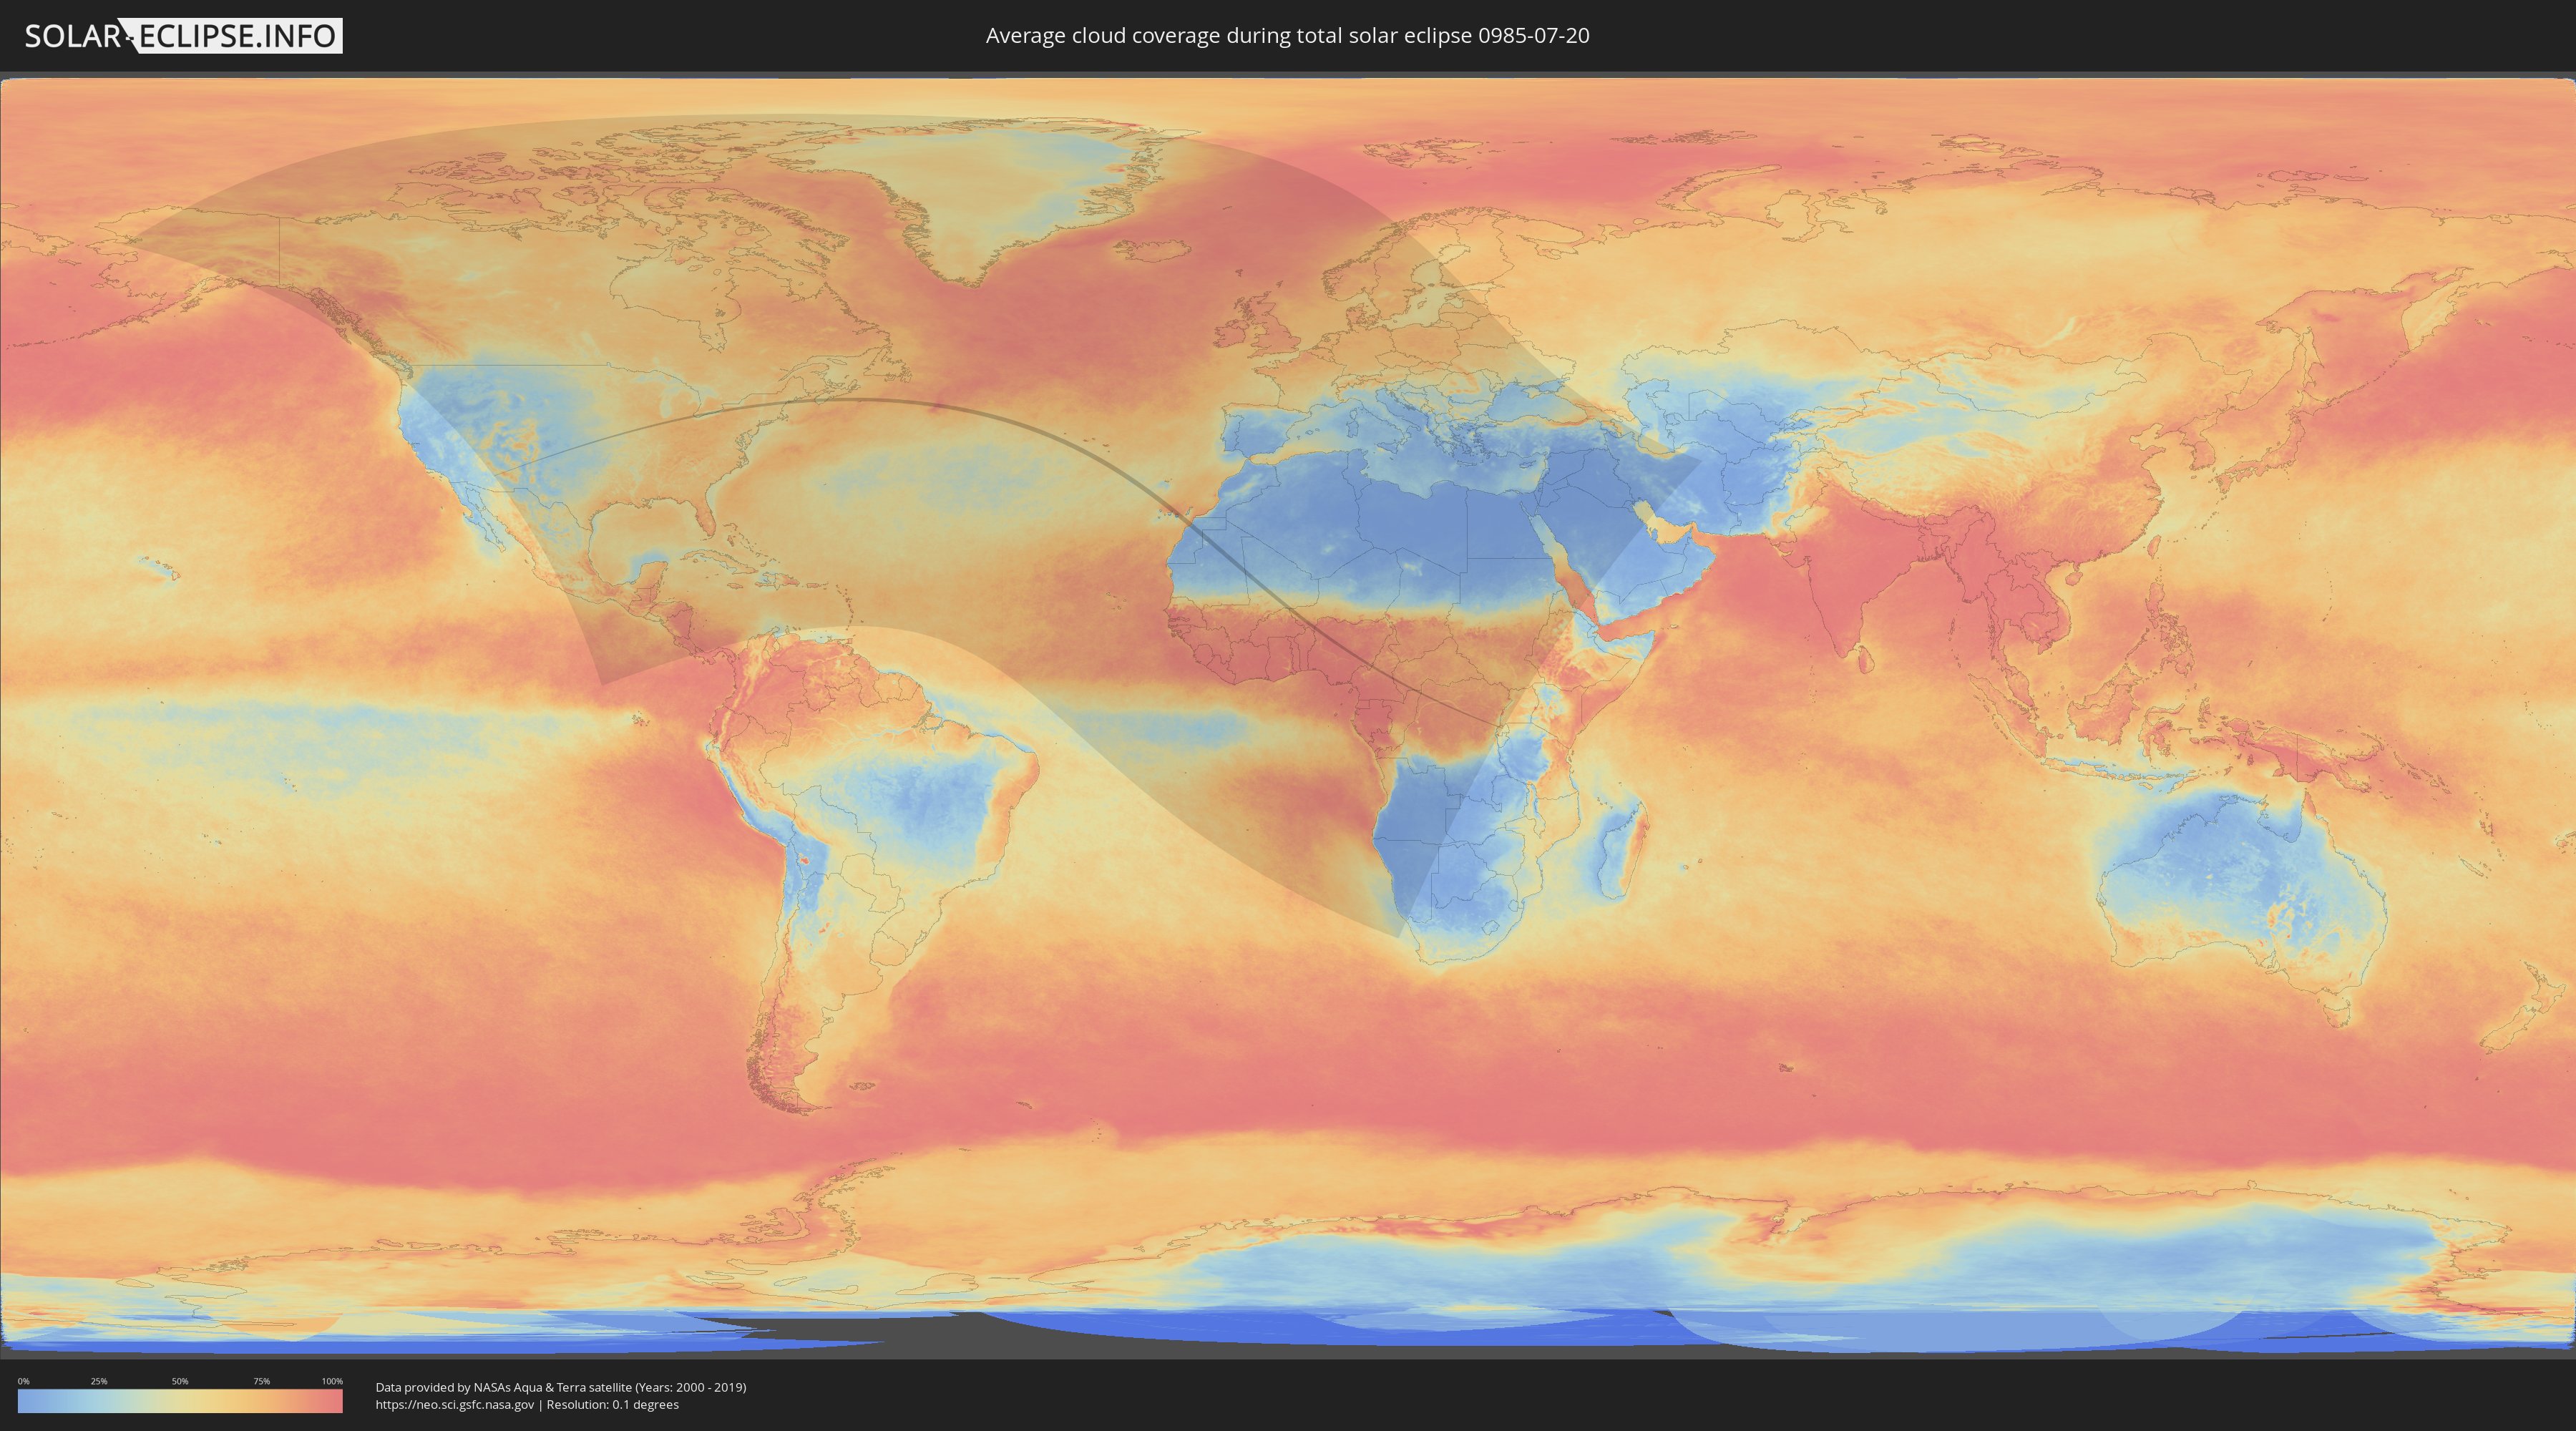
Task: Click the 50% legend label
Action: [x=180, y=1381]
